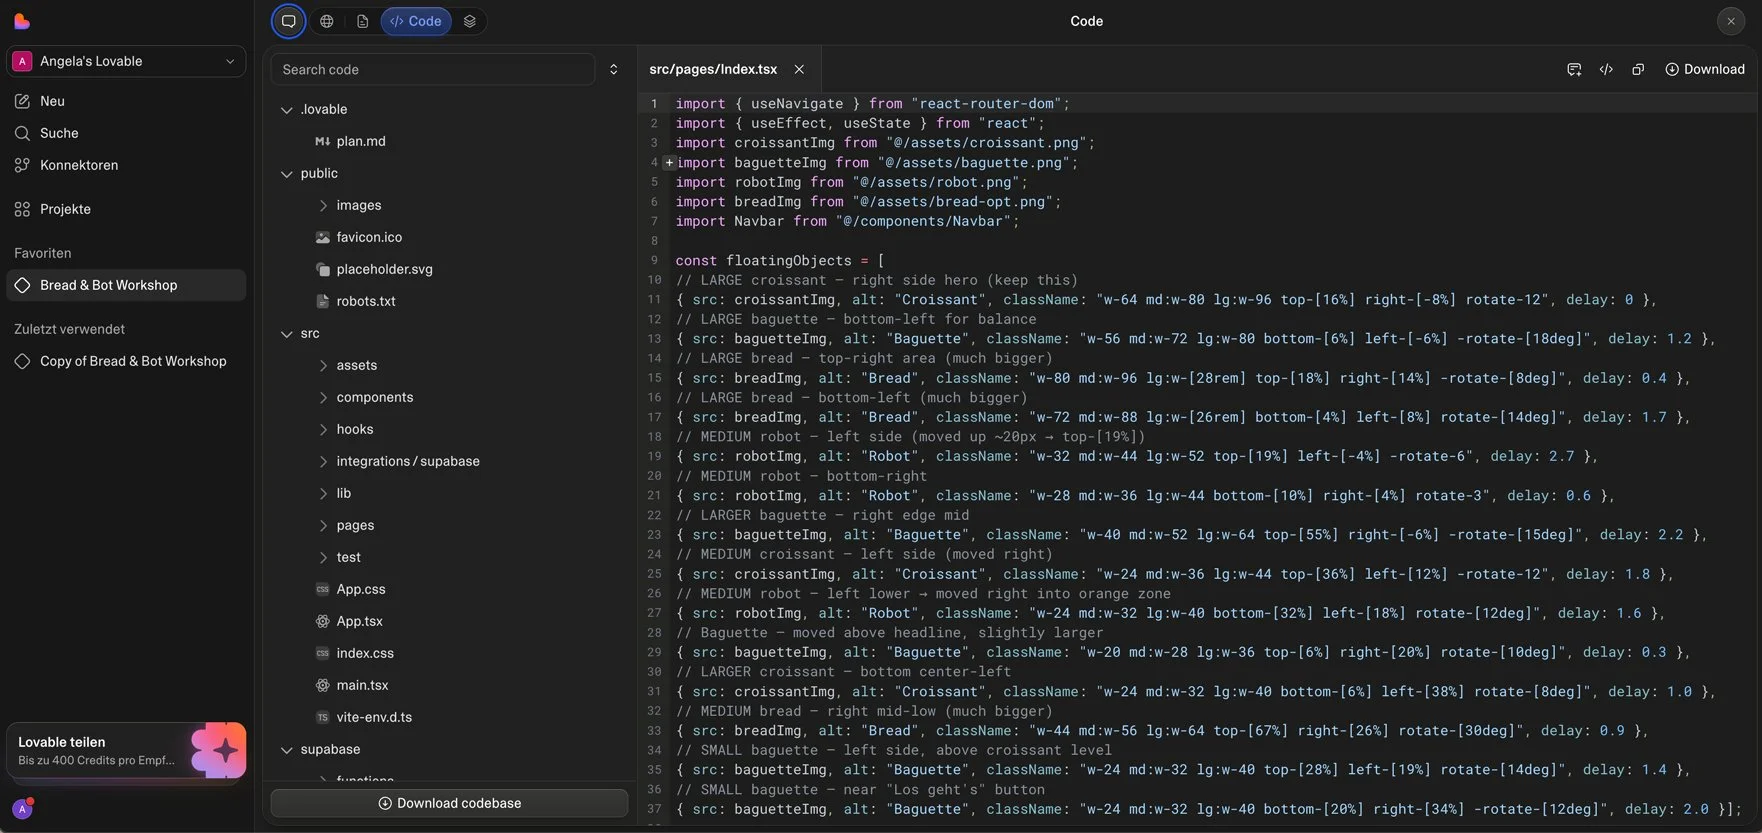The image size is (1762, 833).
Task: Open the Lovable teilen referral card
Action: point(126,751)
